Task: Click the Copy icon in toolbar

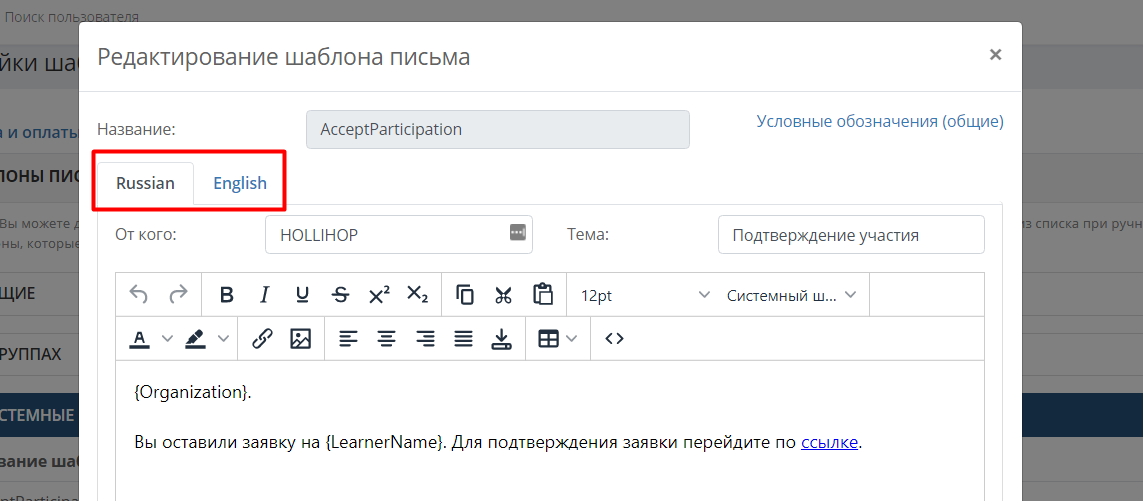Action: [x=465, y=295]
